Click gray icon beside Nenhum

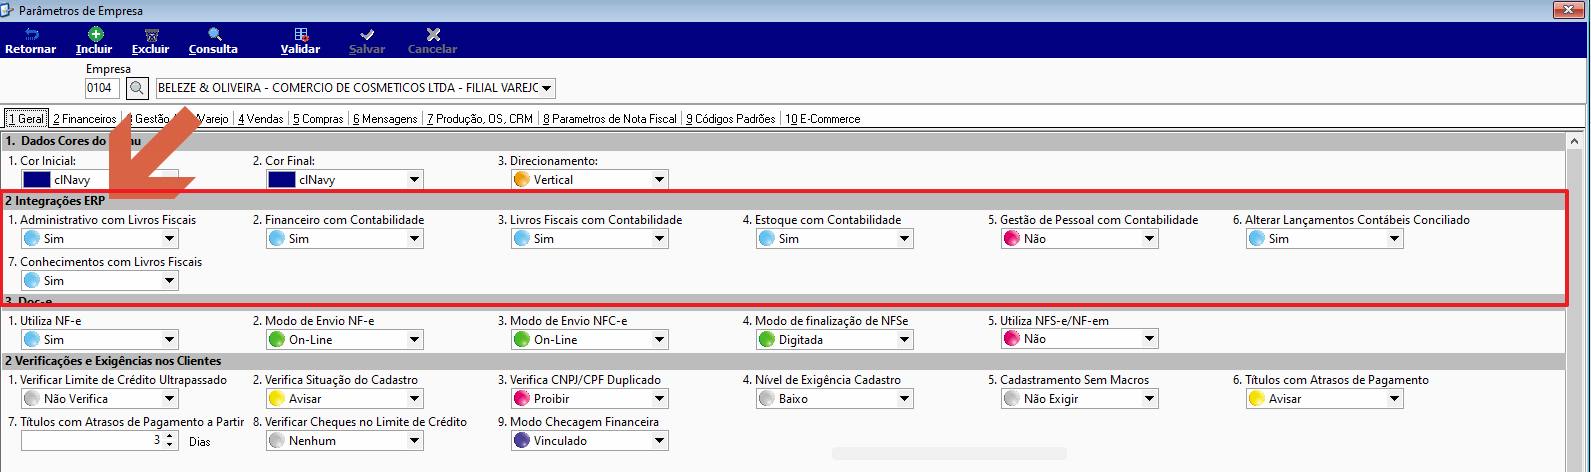276,441
